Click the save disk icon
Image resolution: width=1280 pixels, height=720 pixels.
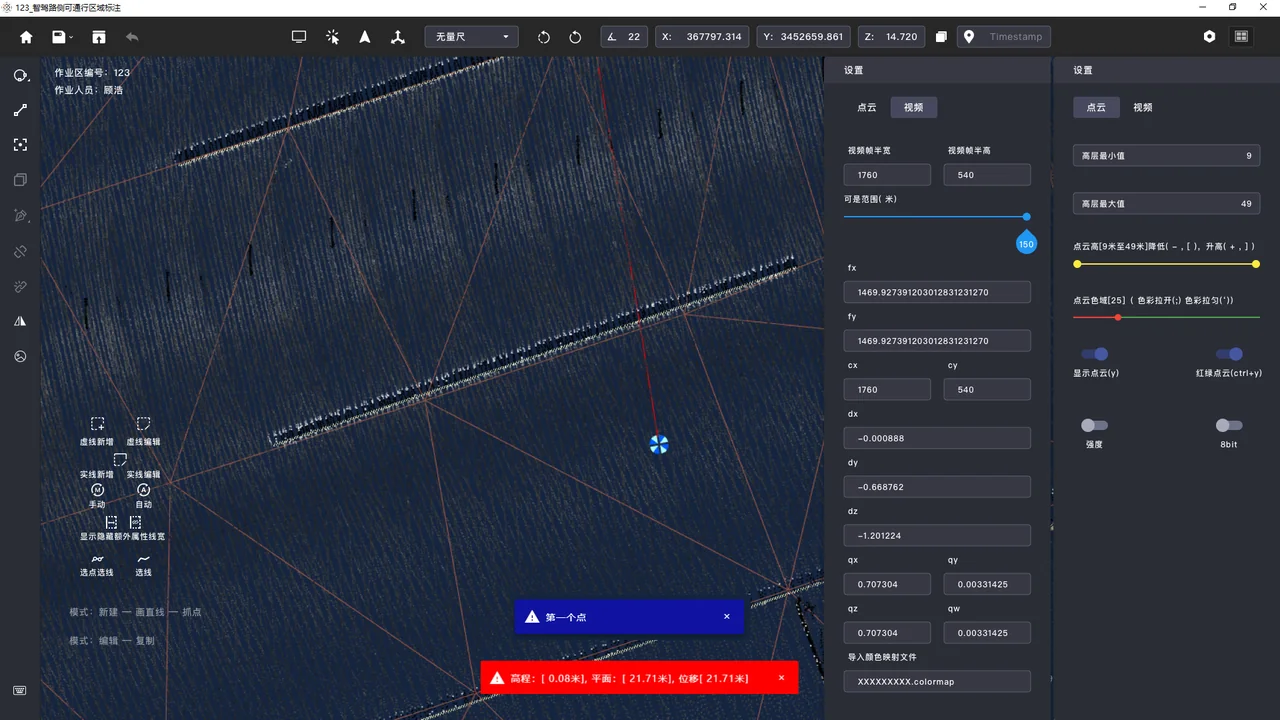point(59,37)
